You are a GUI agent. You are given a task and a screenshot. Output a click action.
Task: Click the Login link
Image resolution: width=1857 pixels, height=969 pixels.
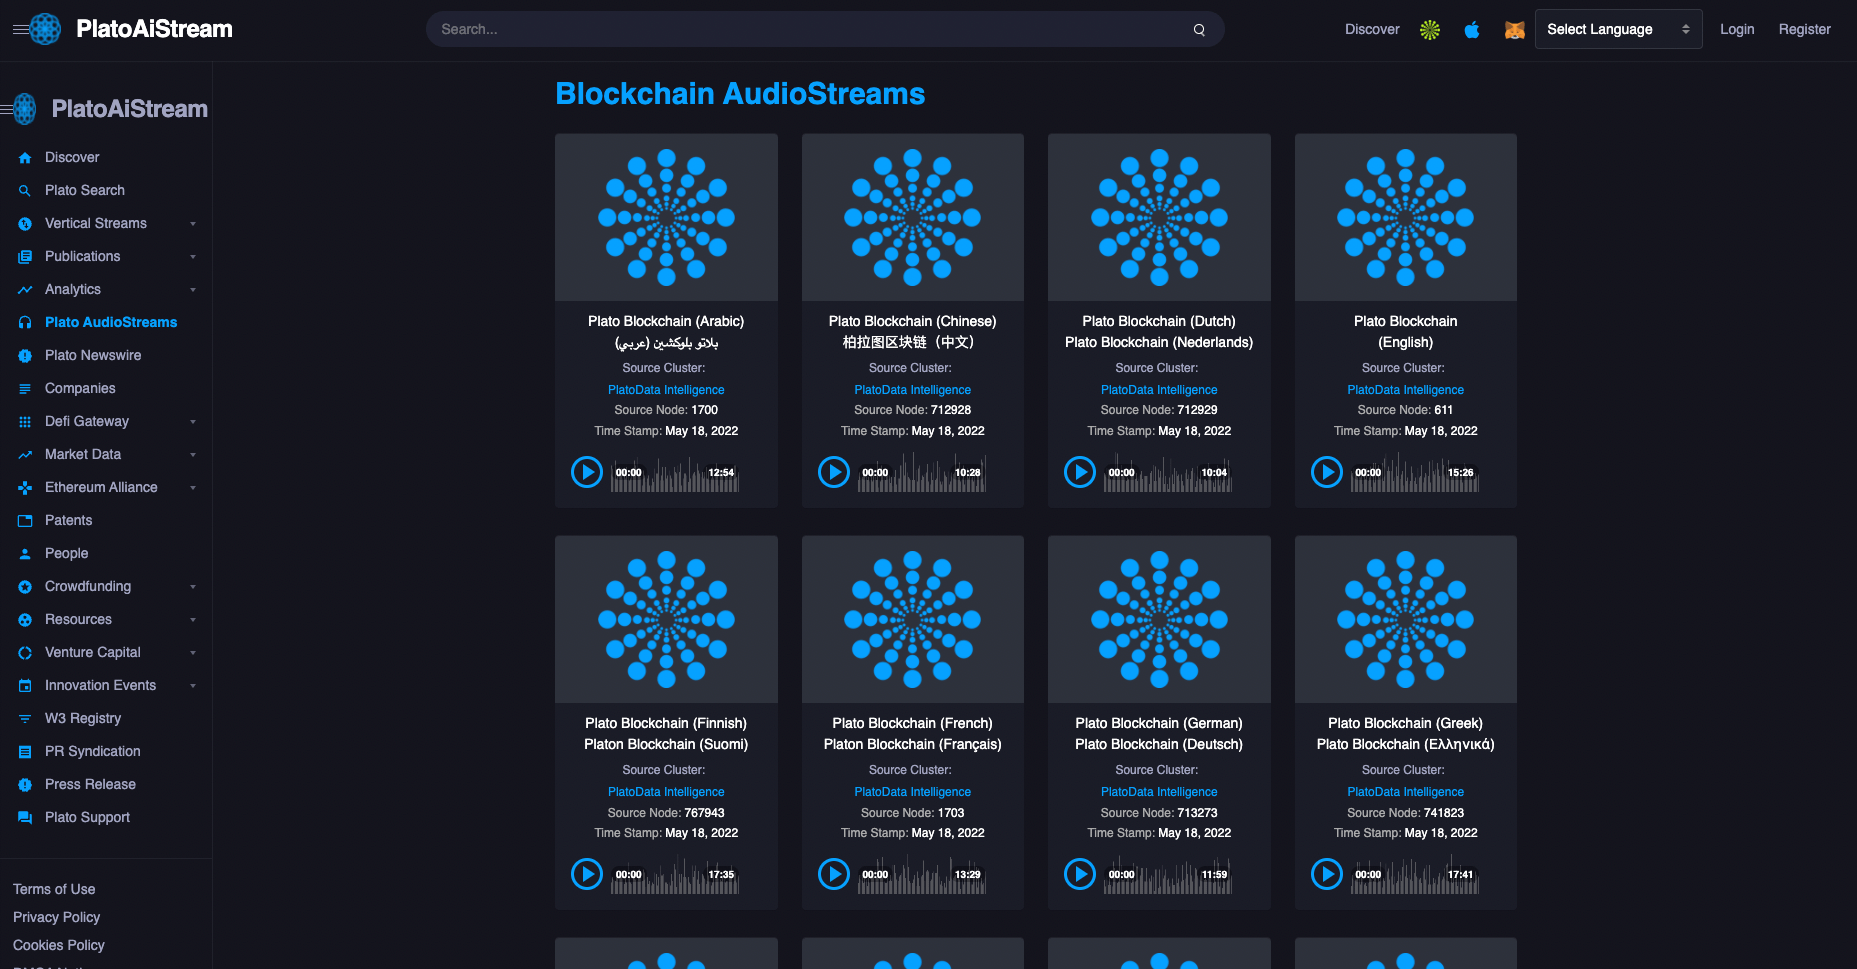click(1737, 30)
